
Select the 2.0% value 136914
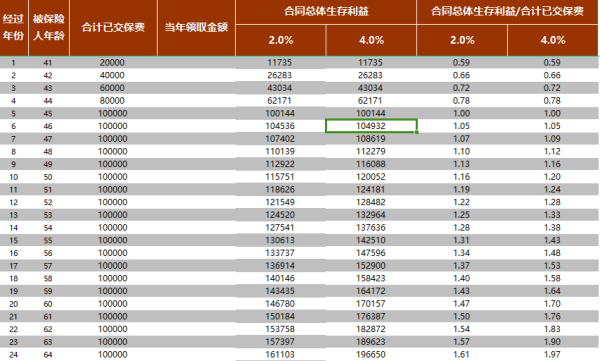(x=280, y=265)
